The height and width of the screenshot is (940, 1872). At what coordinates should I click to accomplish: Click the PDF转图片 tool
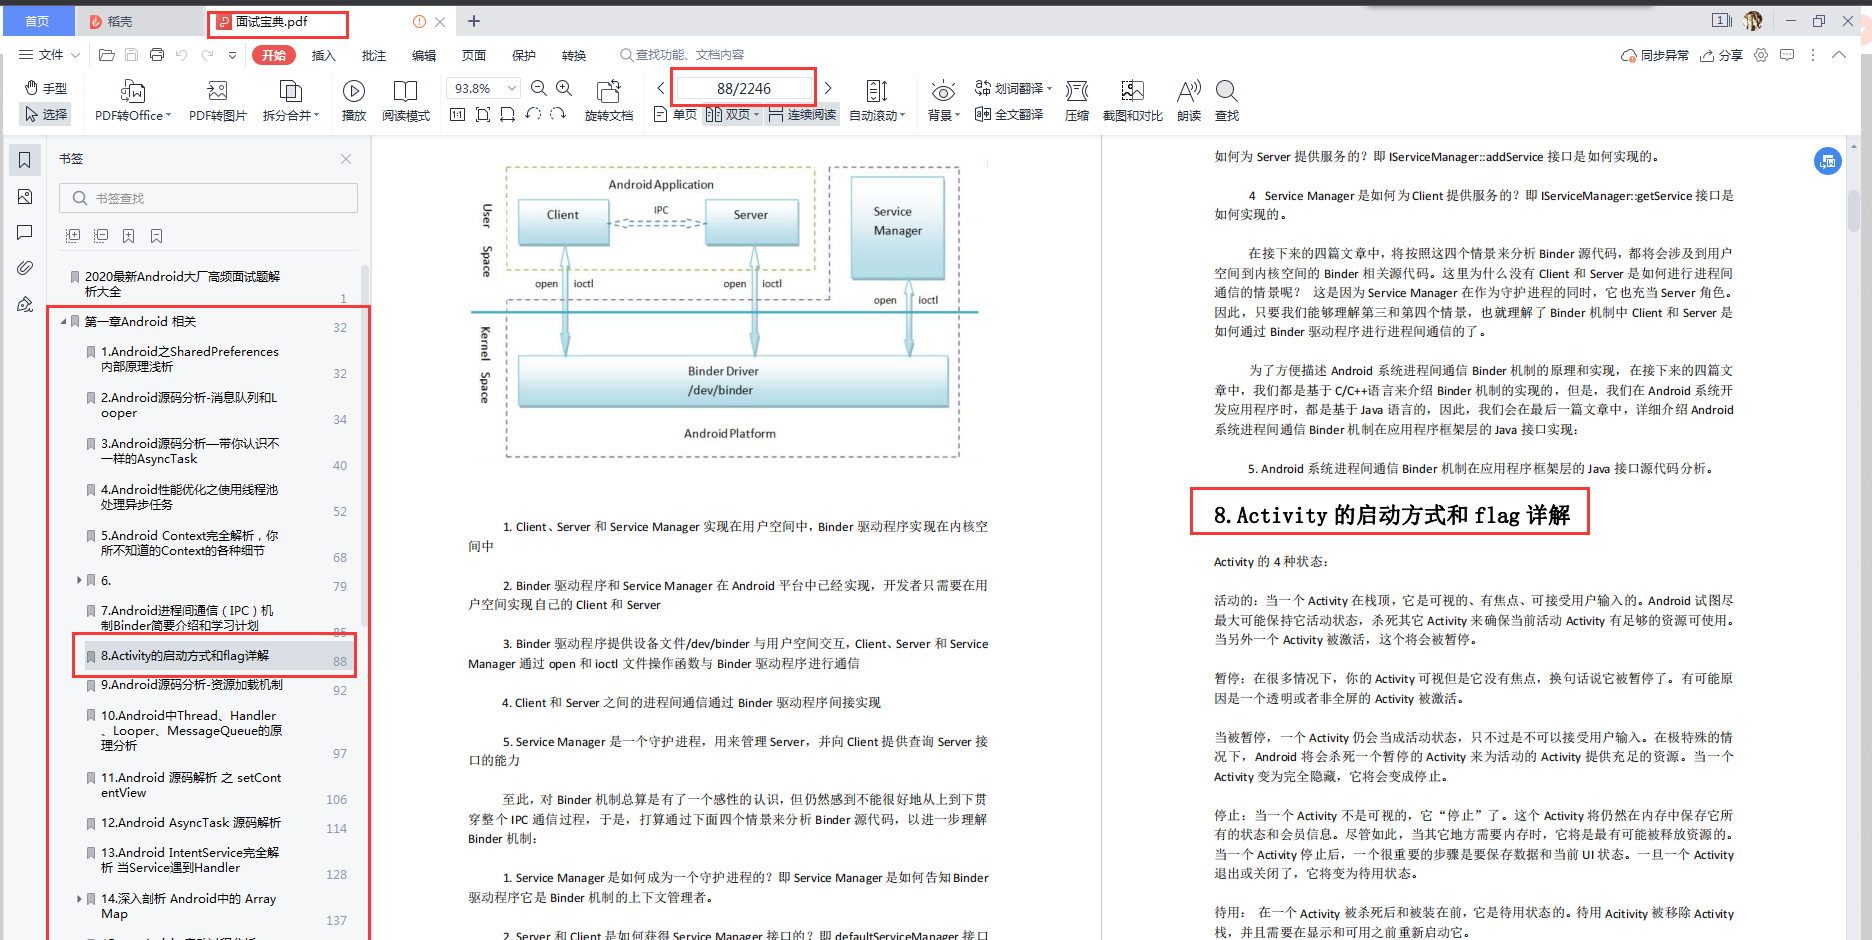coord(217,102)
